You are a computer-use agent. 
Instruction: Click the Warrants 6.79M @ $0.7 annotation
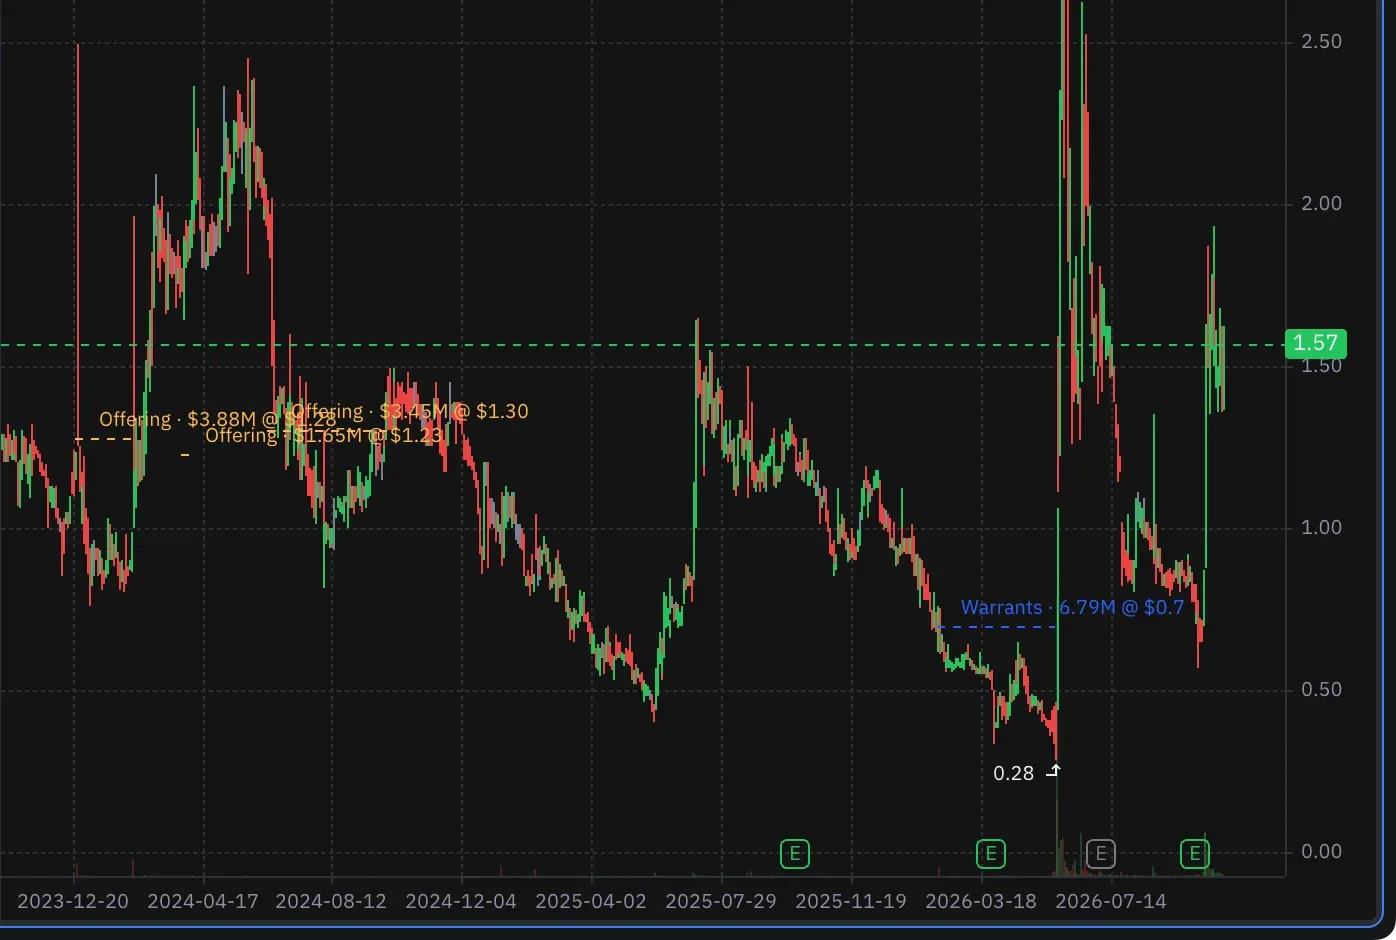click(1072, 608)
